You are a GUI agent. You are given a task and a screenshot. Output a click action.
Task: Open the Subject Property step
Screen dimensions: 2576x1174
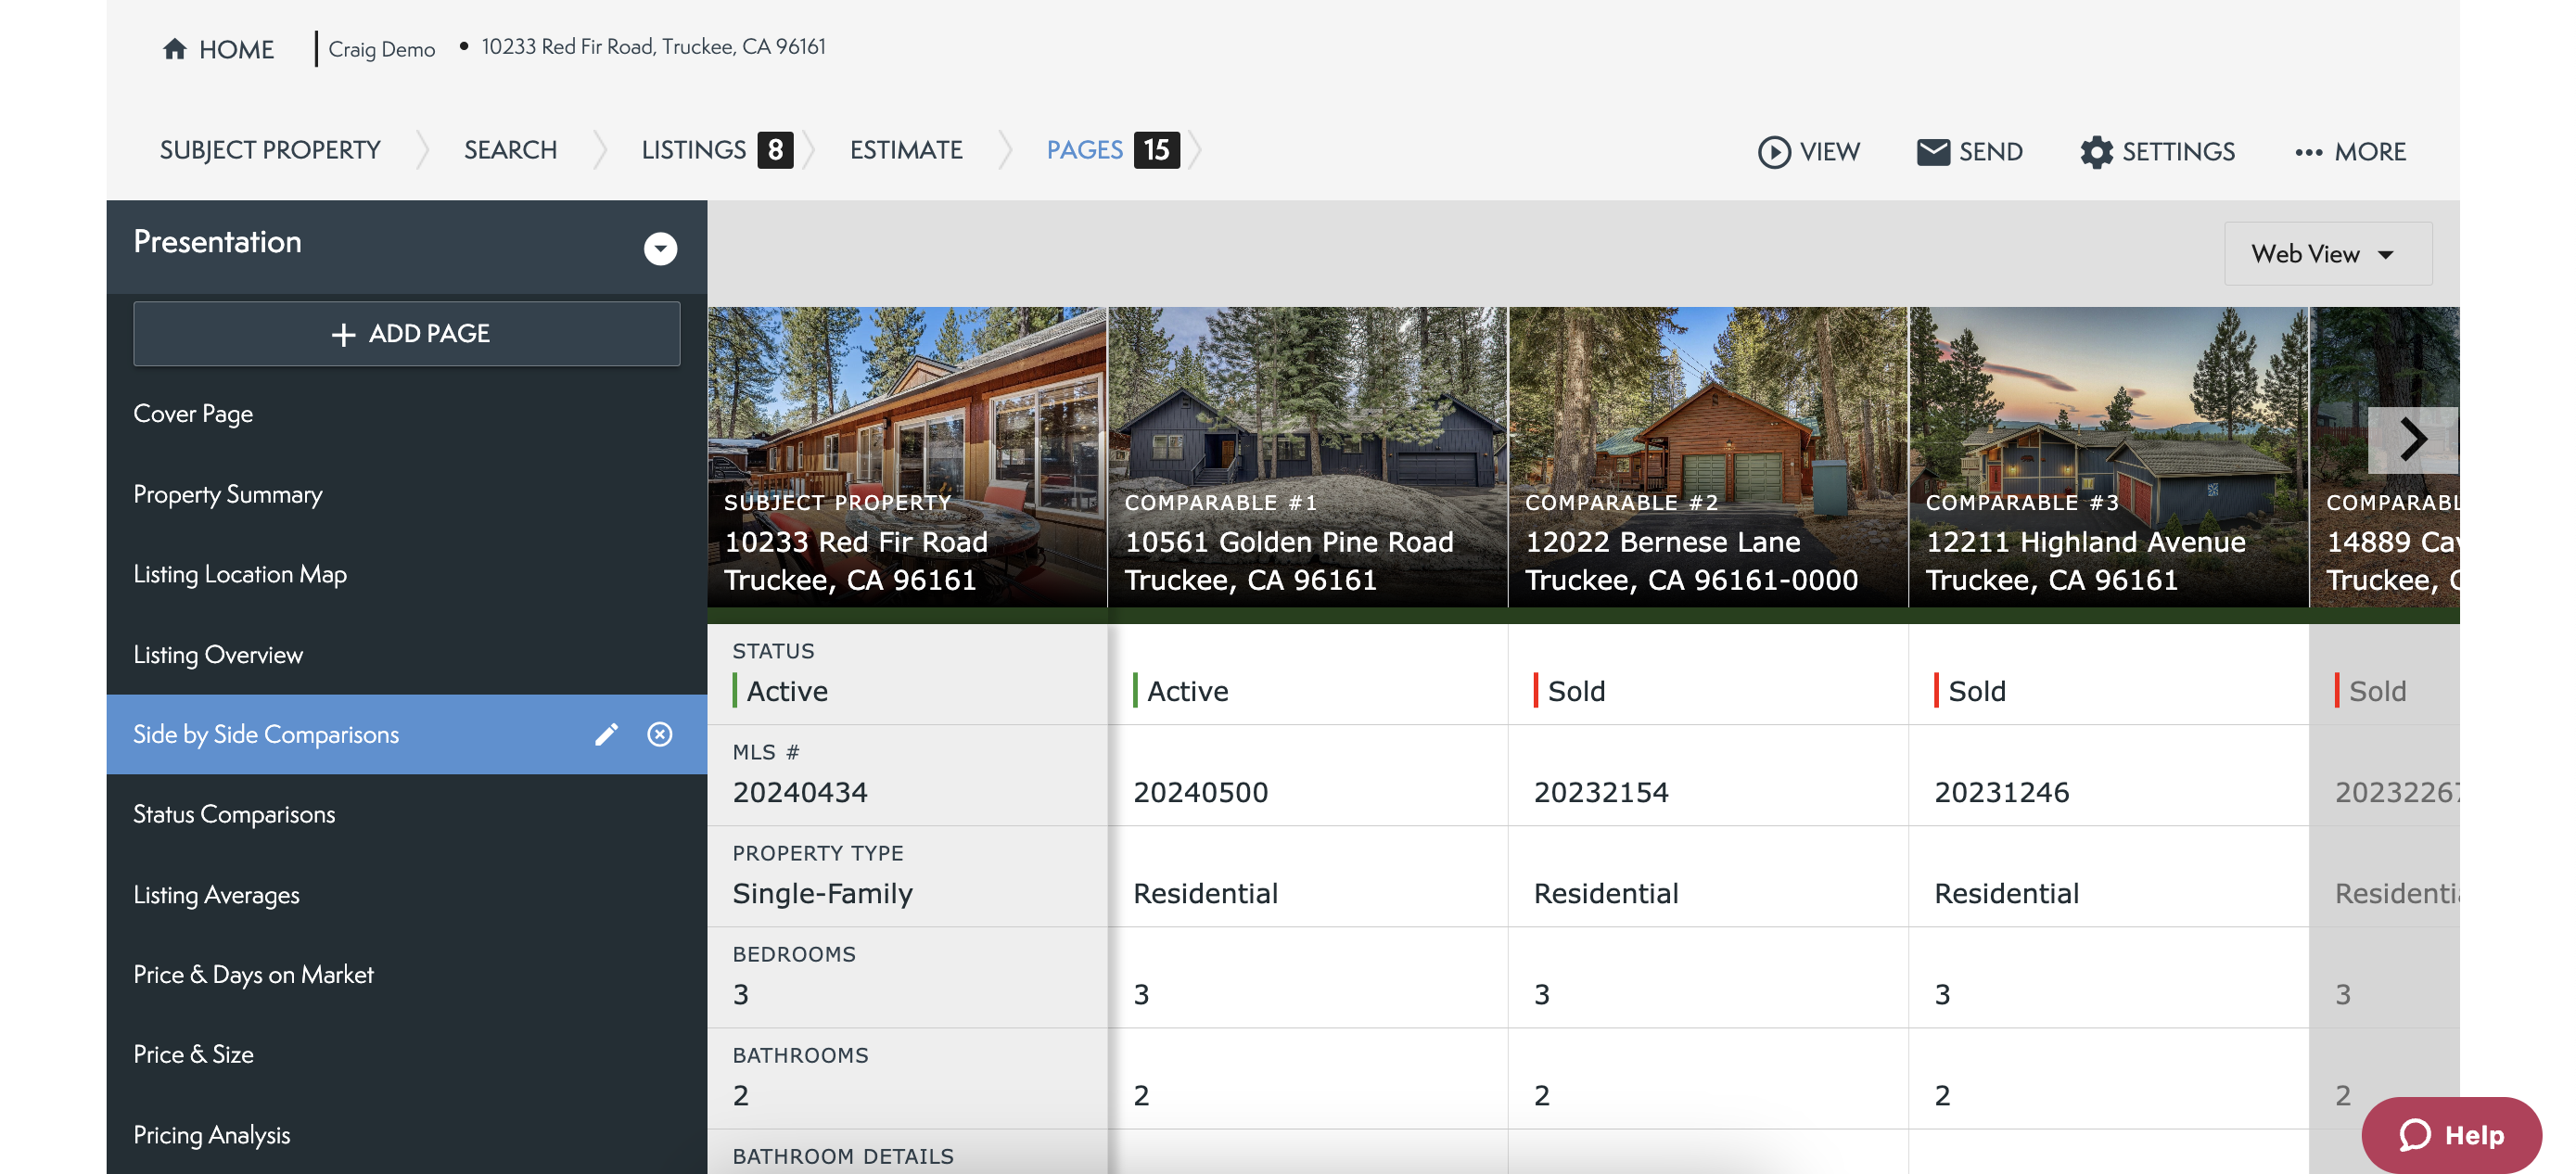(x=270, y=150)
